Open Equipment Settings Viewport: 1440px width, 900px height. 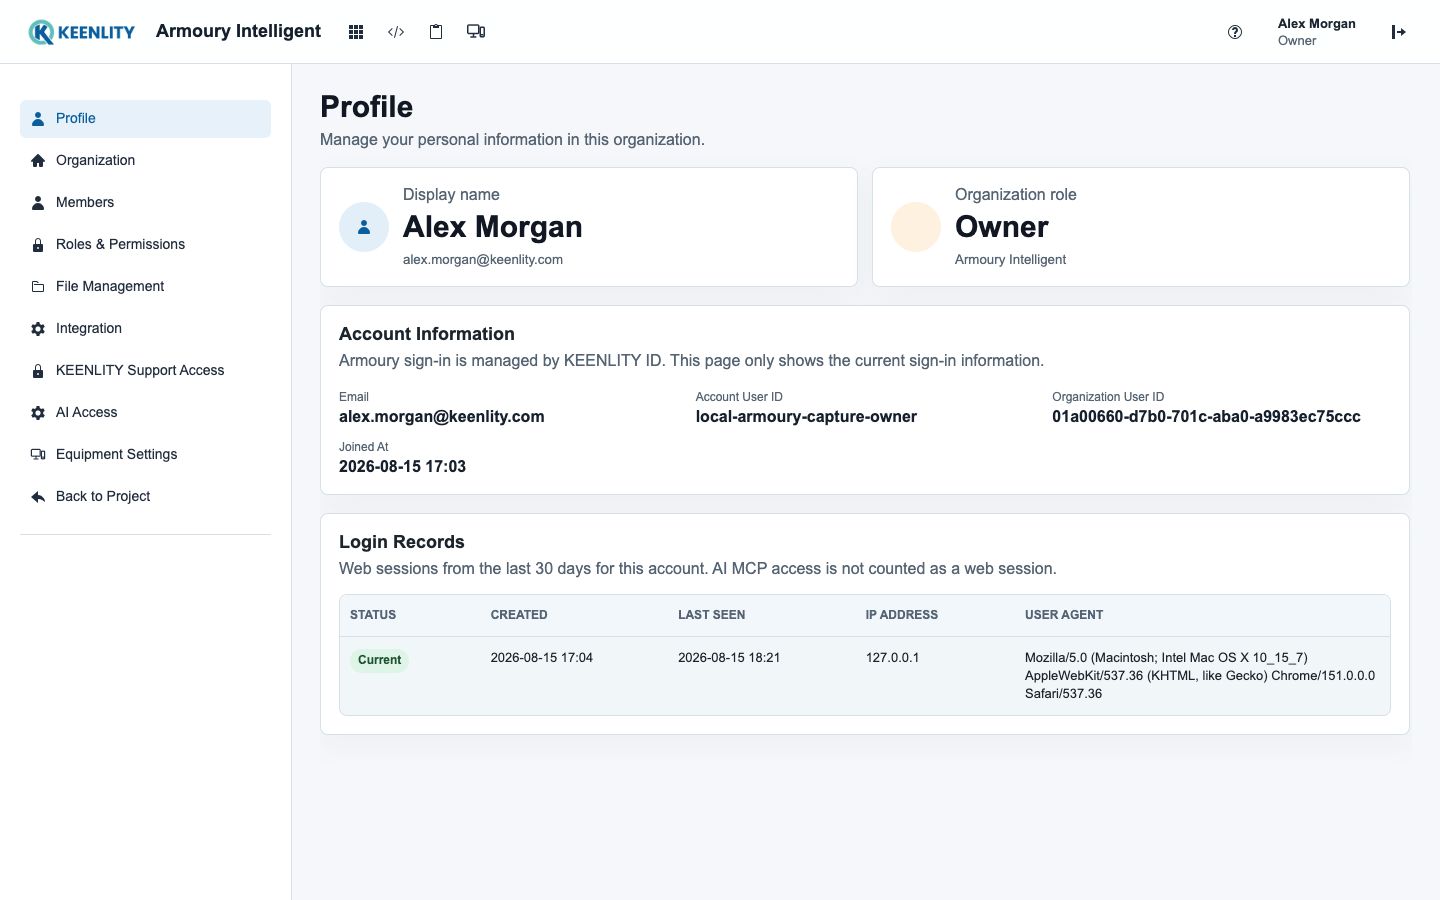pos(145,454)
